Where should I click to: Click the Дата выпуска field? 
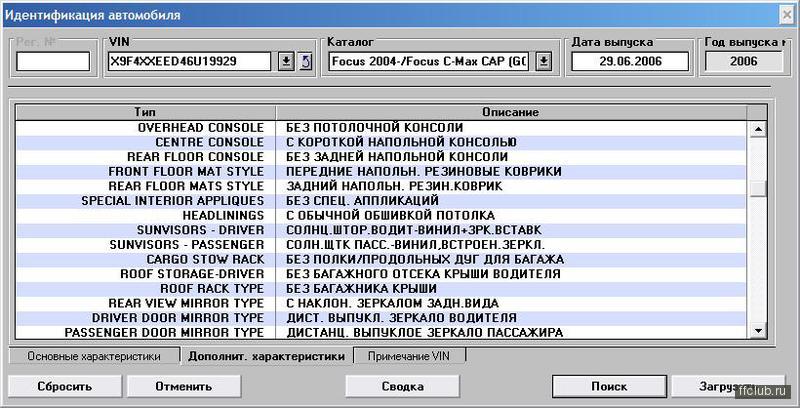pos(630,62)
